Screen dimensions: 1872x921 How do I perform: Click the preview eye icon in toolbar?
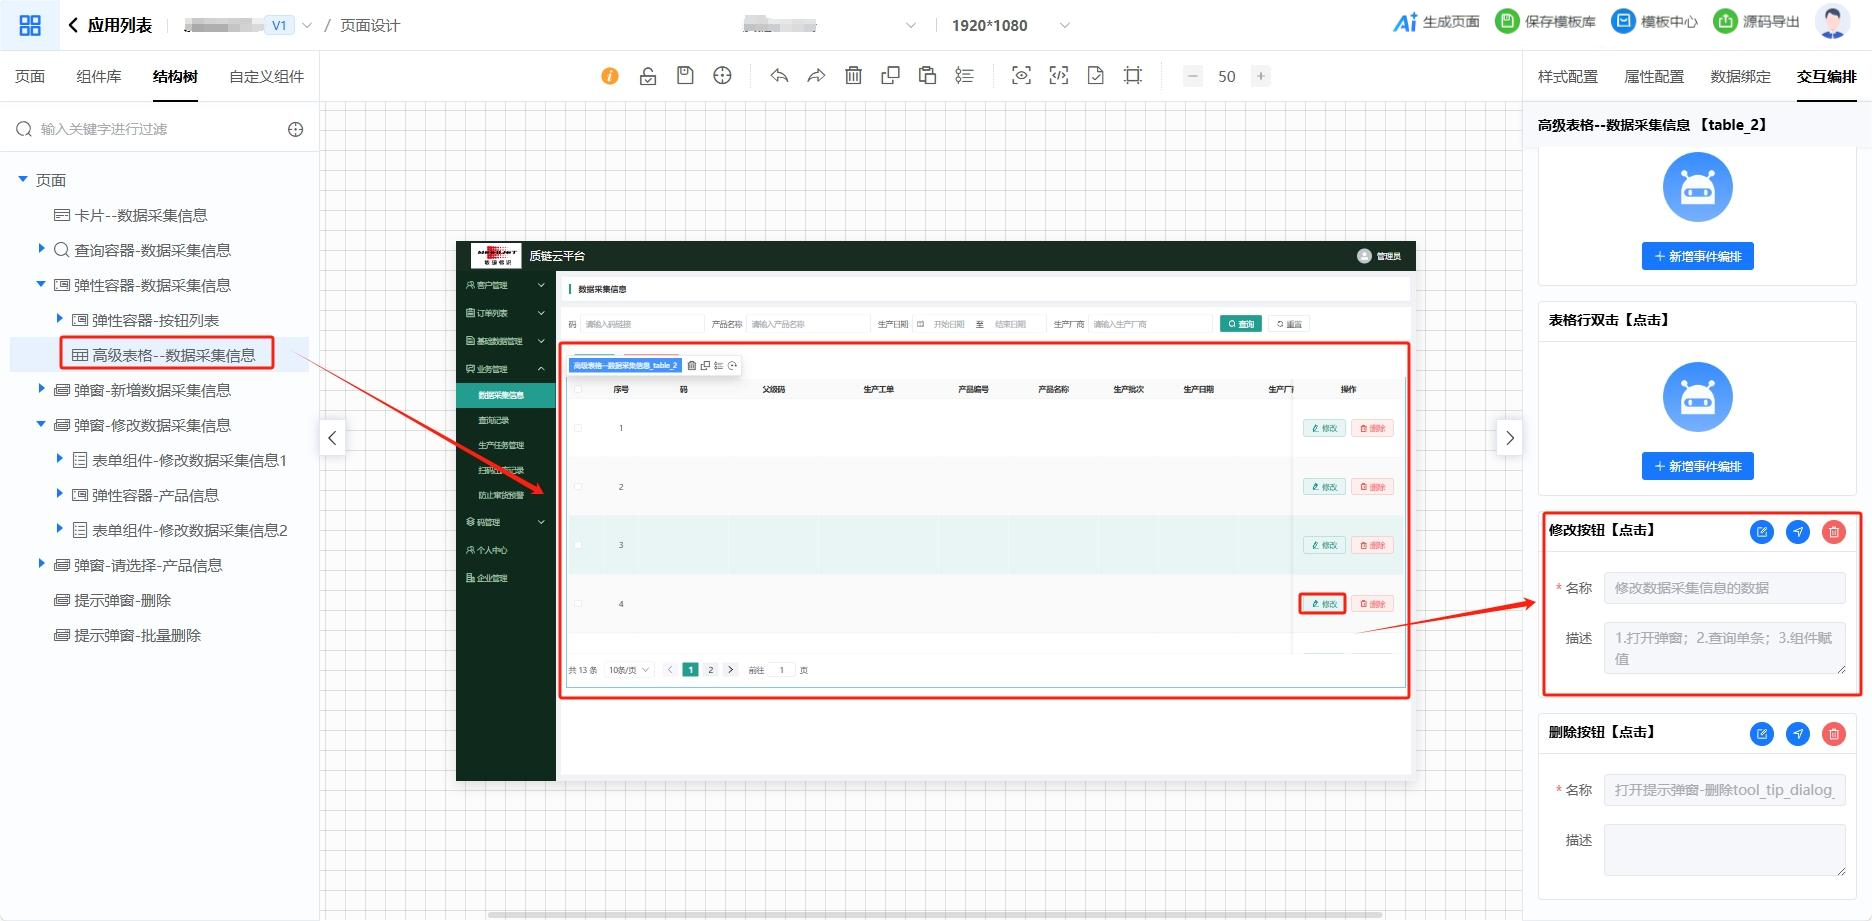1021,76
